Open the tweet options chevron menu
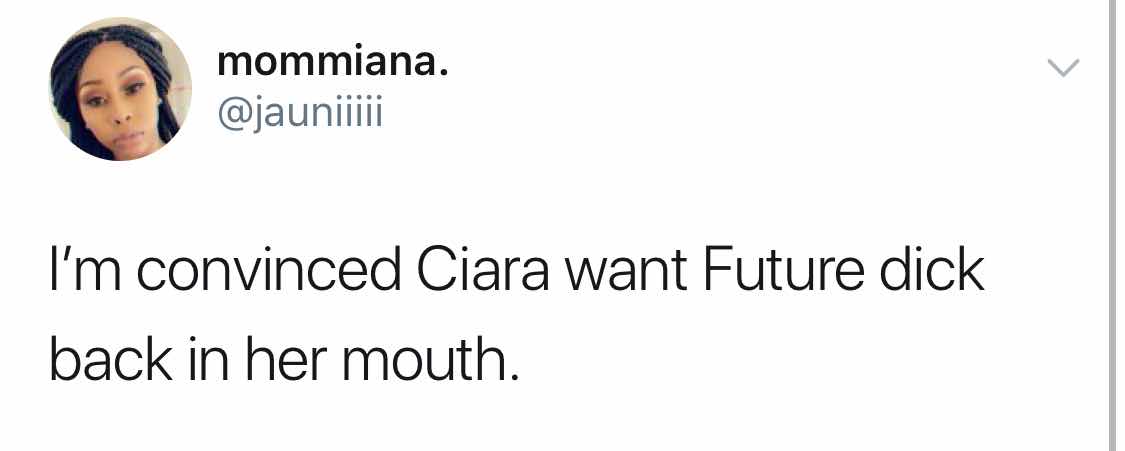The image size is (1125, 451). point(1063,68)
